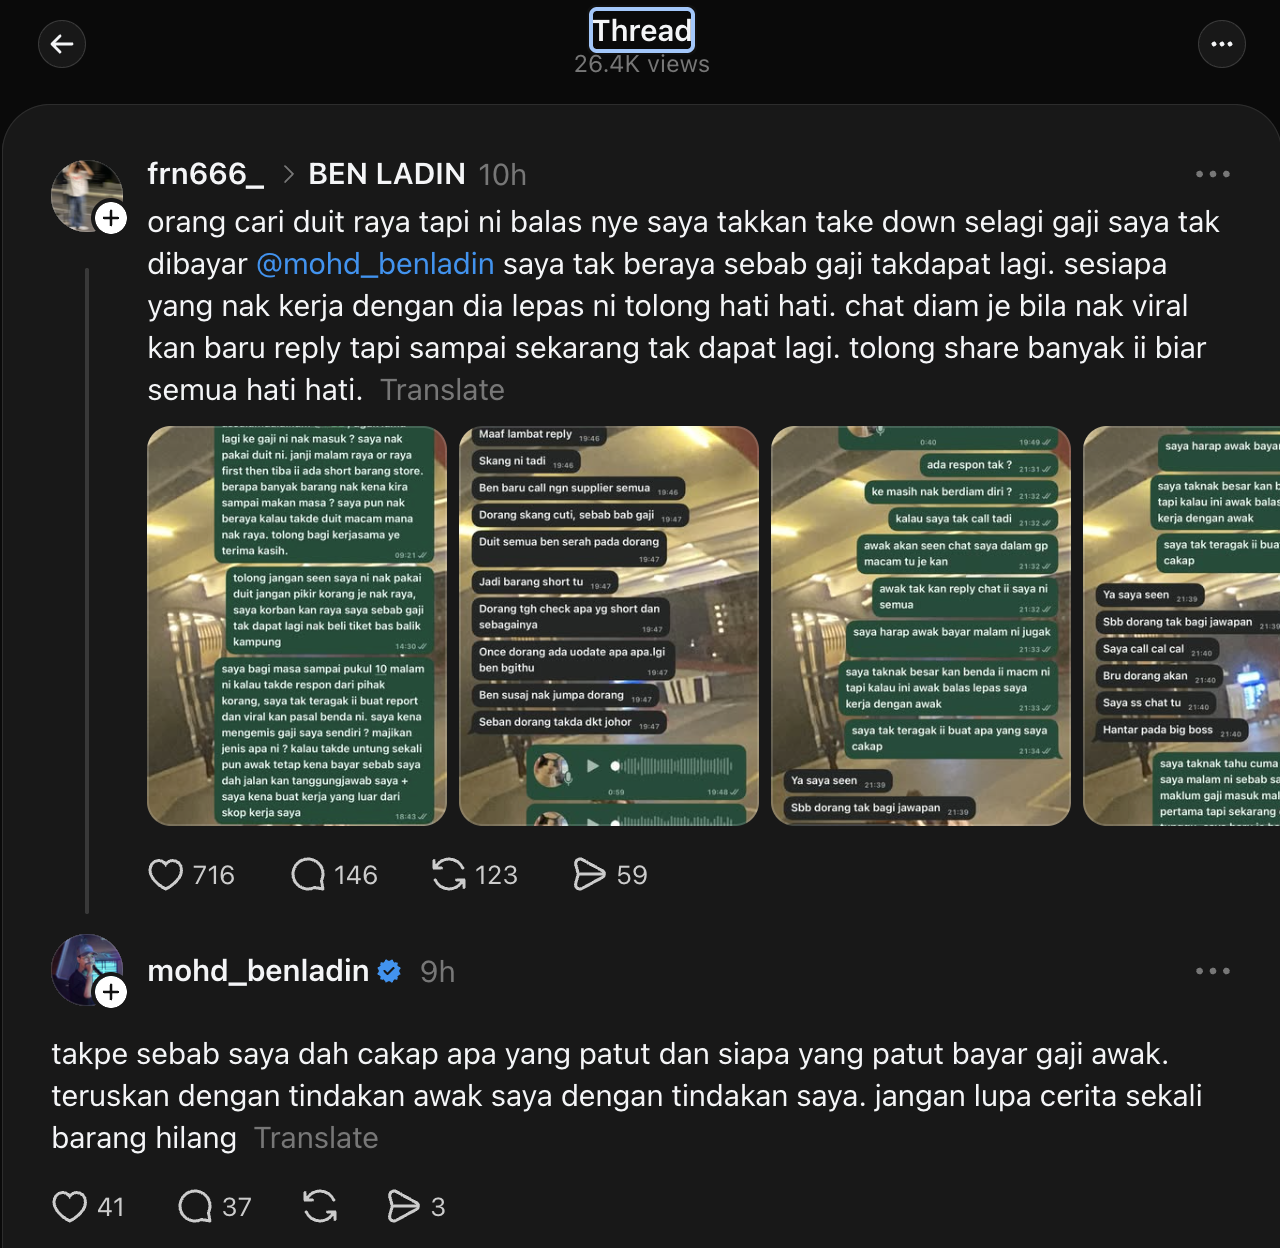Open more options for mohd_benladin reply
Screen dimensions: 1280x1248
[x=1213, y=971]
